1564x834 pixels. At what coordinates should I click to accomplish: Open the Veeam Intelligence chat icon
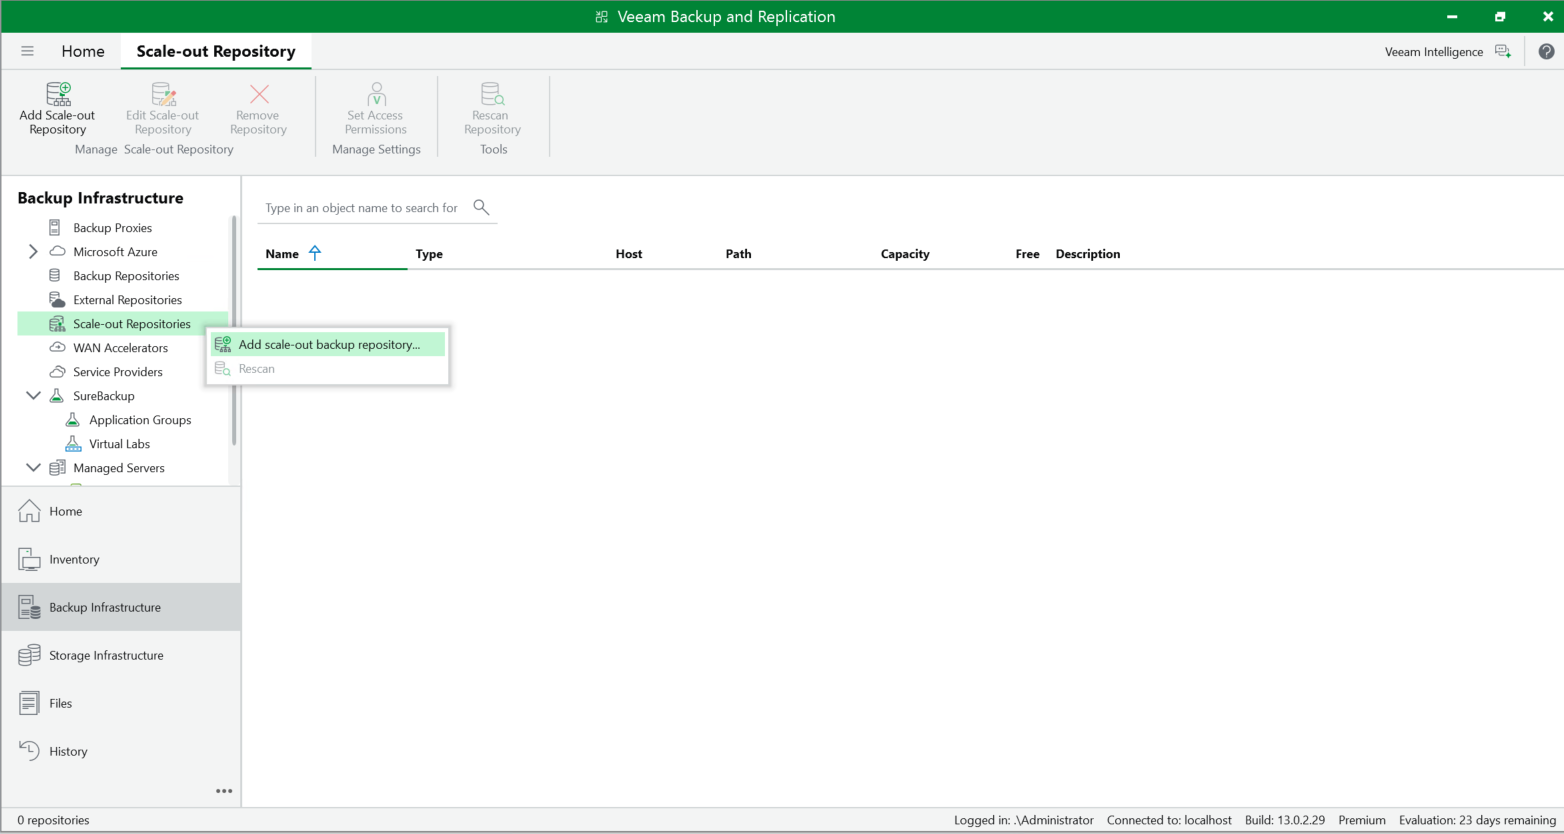tap(1503, 51)
